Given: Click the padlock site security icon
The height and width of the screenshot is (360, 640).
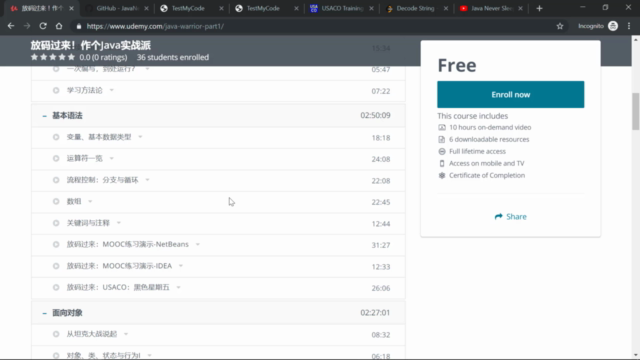Looking at the screenshot, I should pos(79,26).
